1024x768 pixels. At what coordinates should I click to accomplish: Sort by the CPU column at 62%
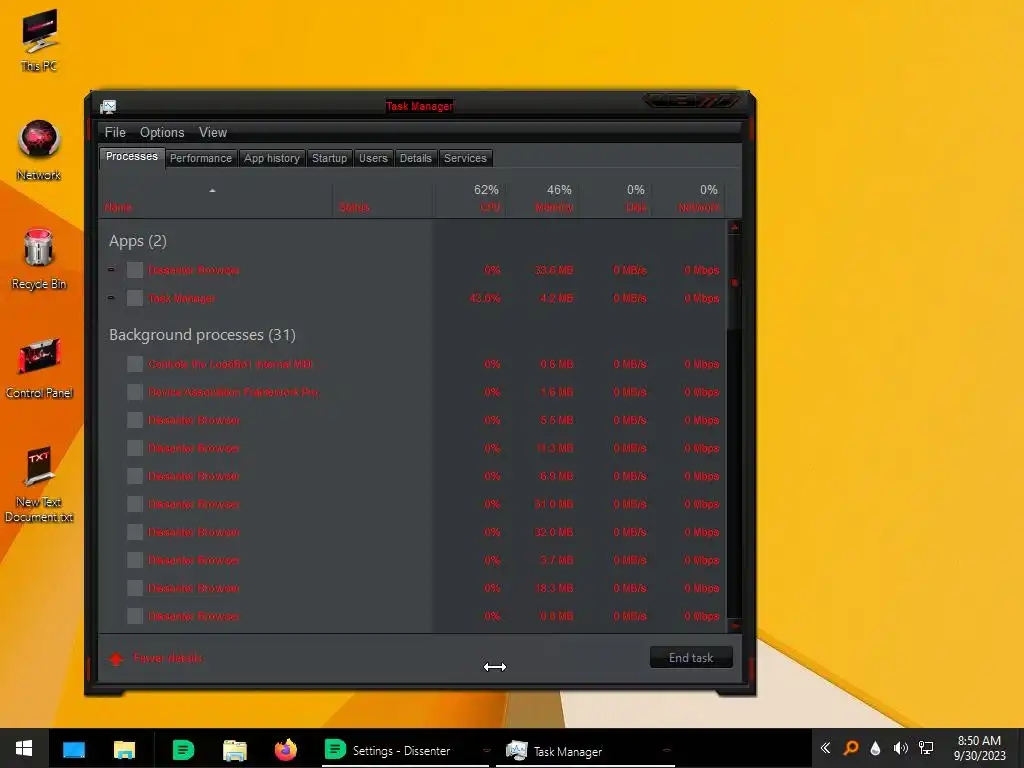tap(470, 199)
